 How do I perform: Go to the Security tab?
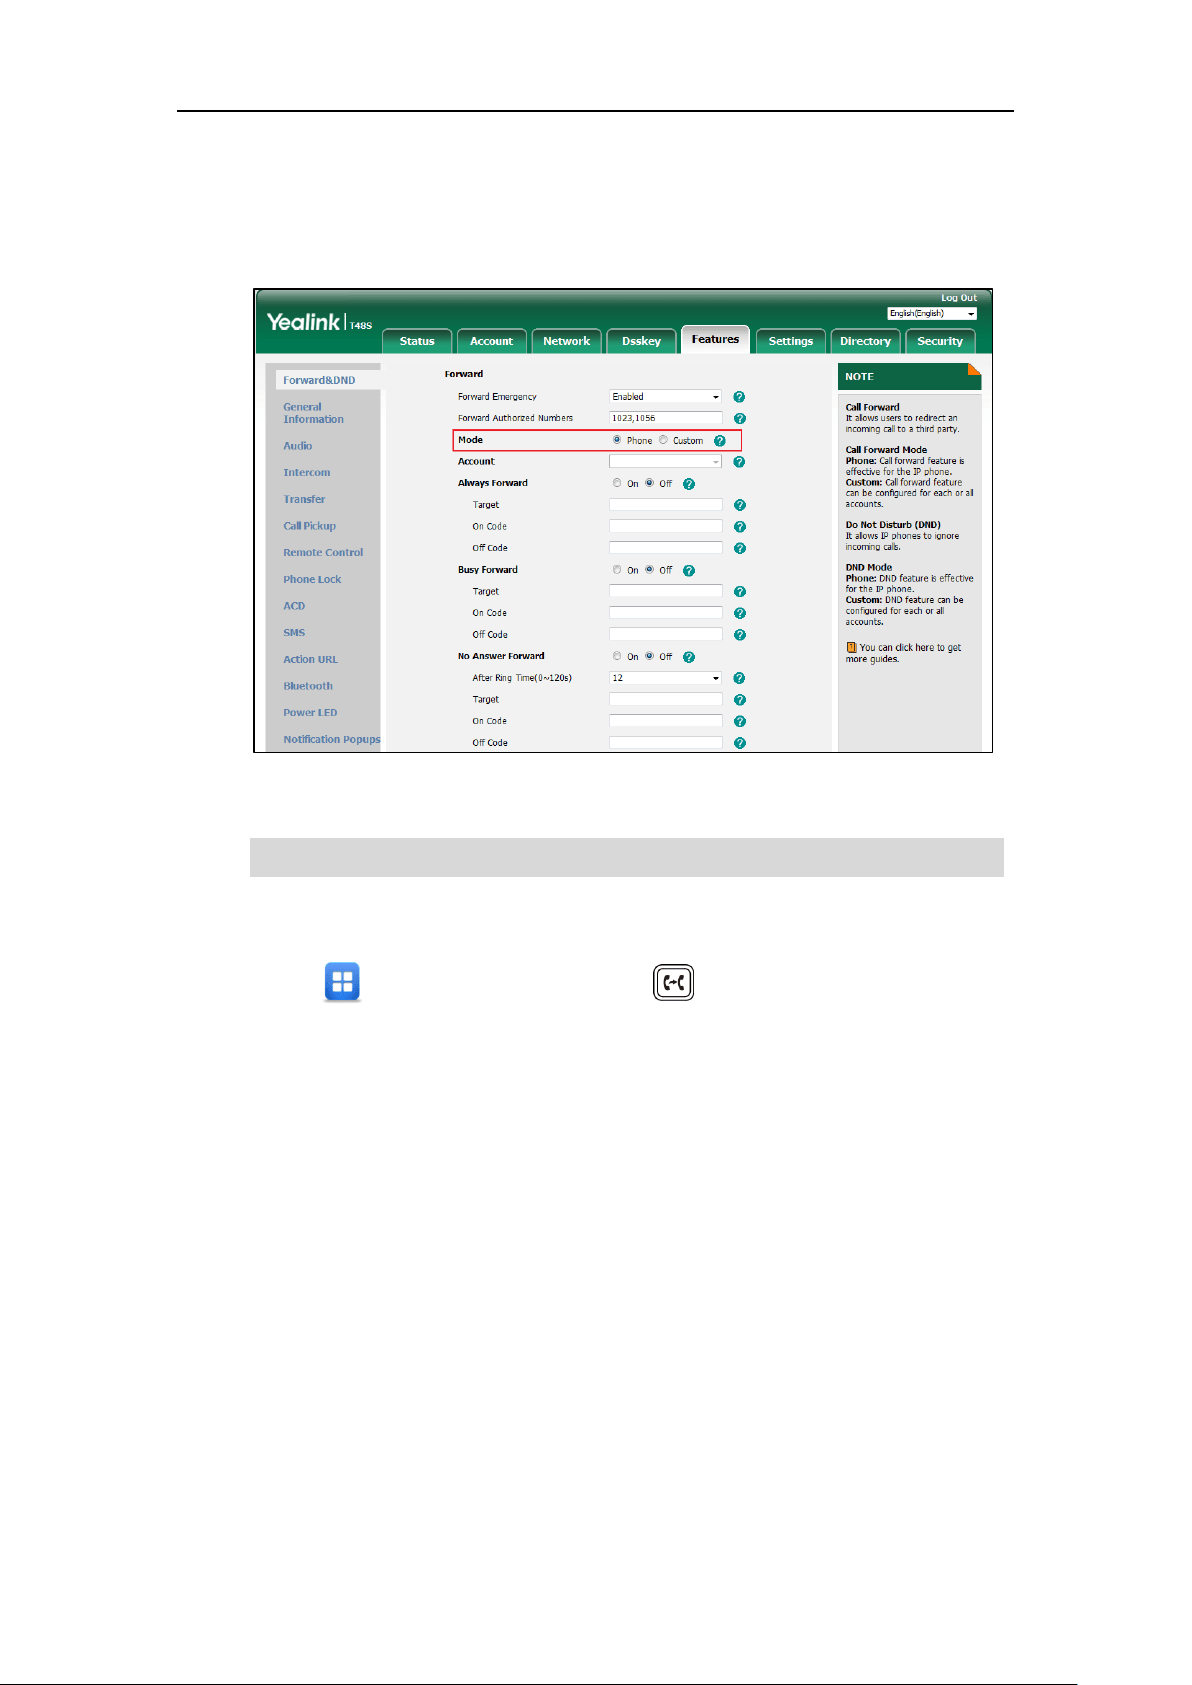940,341
